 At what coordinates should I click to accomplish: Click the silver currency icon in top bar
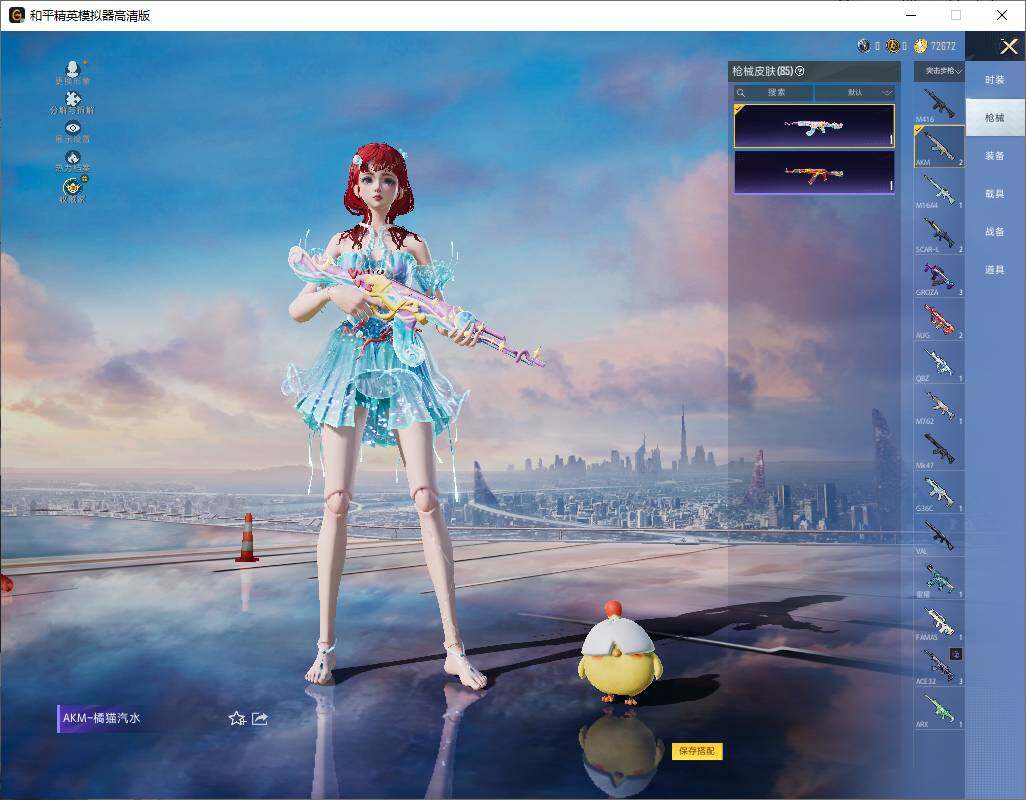(x=864, y=46)
